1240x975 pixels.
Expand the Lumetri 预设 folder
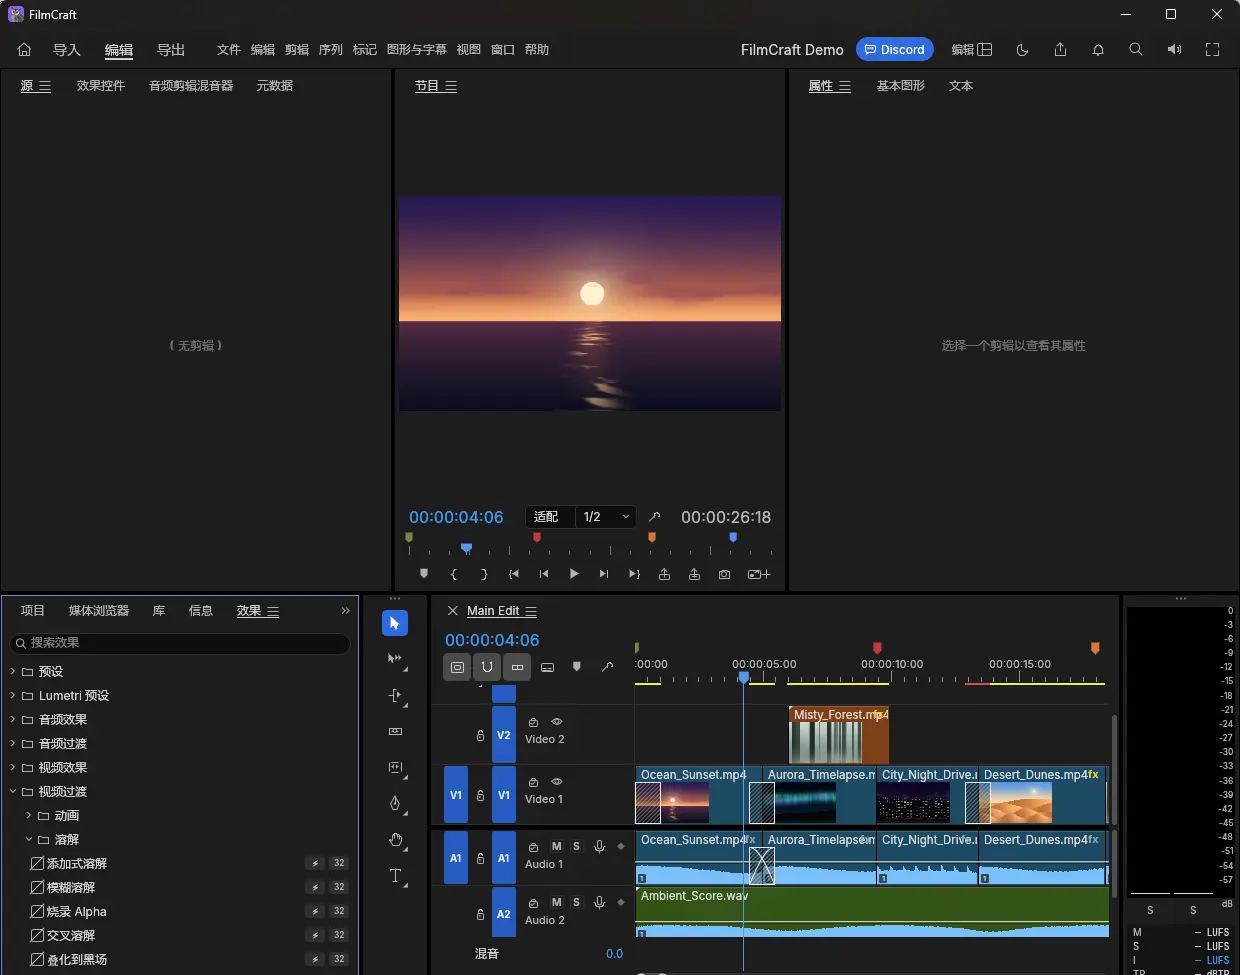pyautogui.click(x=13, y=695)
